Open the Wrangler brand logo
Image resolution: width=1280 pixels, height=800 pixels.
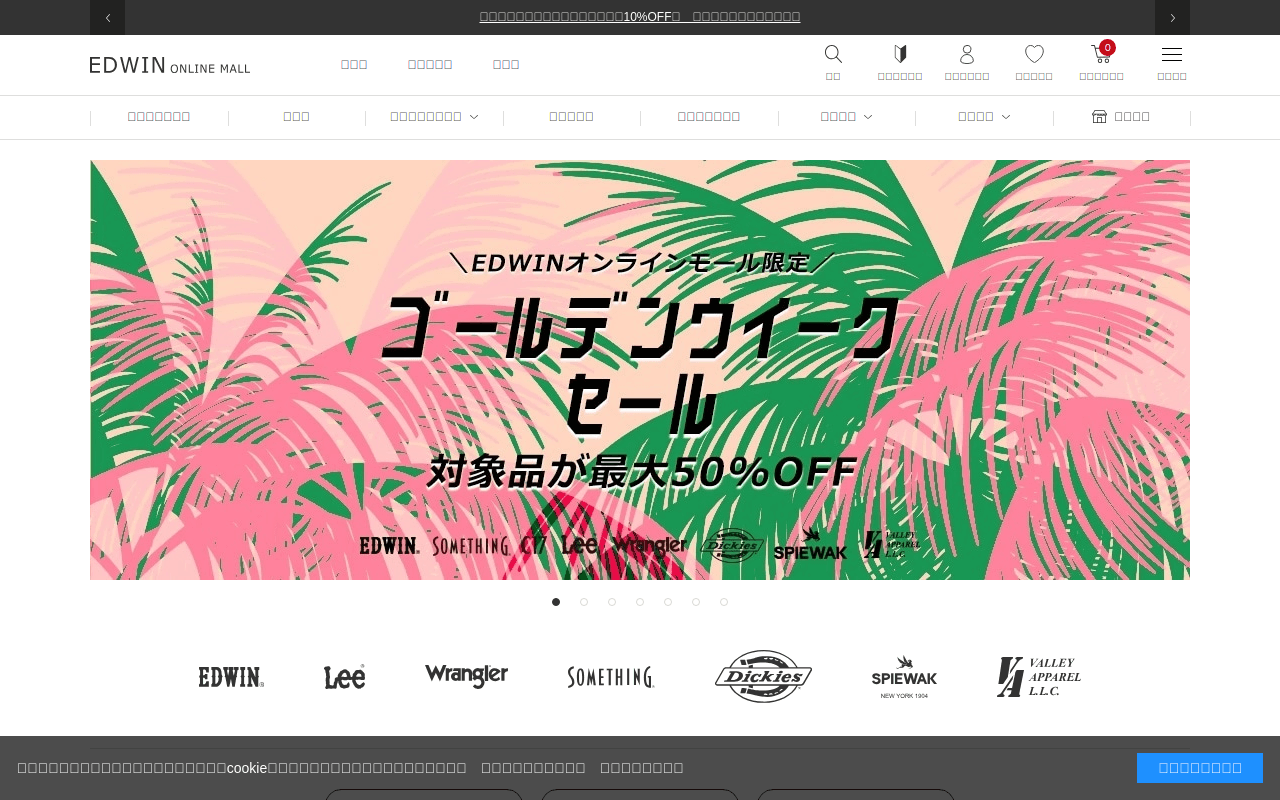[466, 676]
